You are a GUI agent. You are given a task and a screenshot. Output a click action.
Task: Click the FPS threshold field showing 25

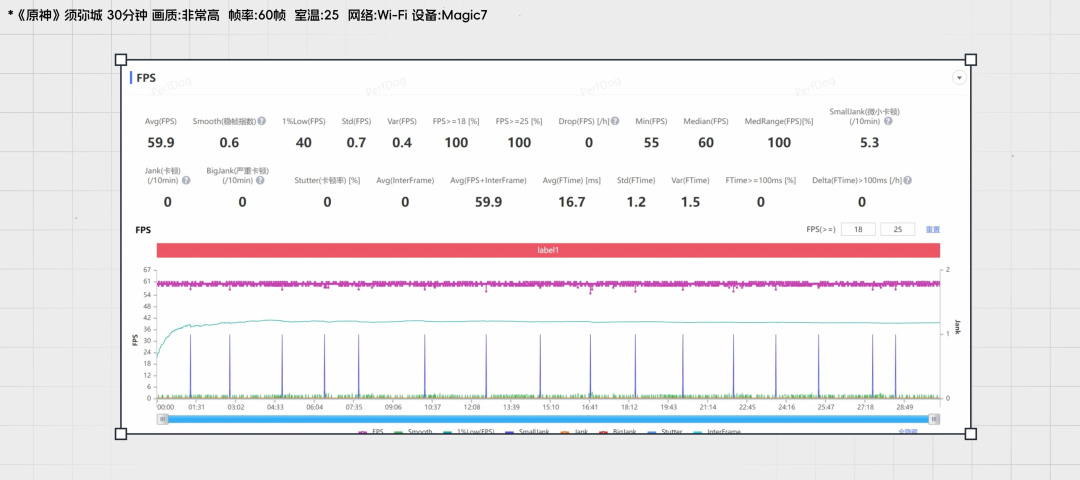pyautogui.click(x=897, y=229)
